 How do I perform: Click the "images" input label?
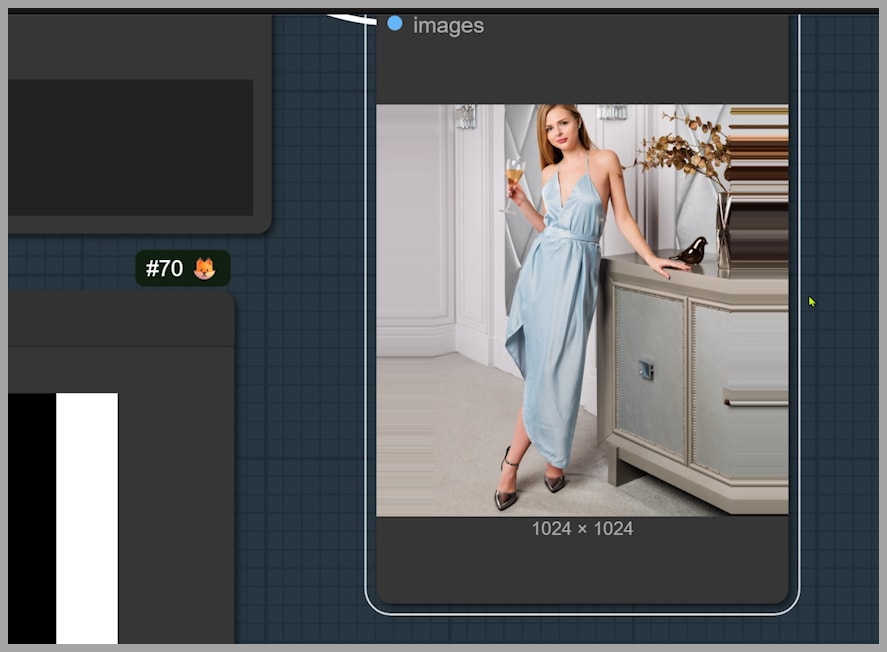[448, 26]
